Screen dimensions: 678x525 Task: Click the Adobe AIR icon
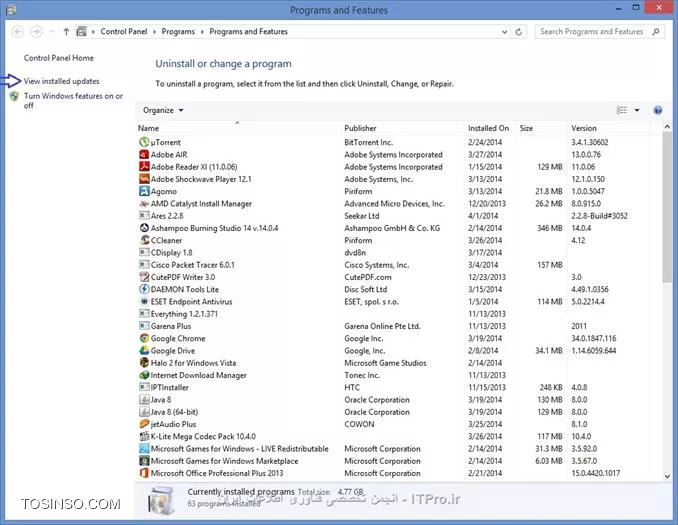(x=144, y=154)
